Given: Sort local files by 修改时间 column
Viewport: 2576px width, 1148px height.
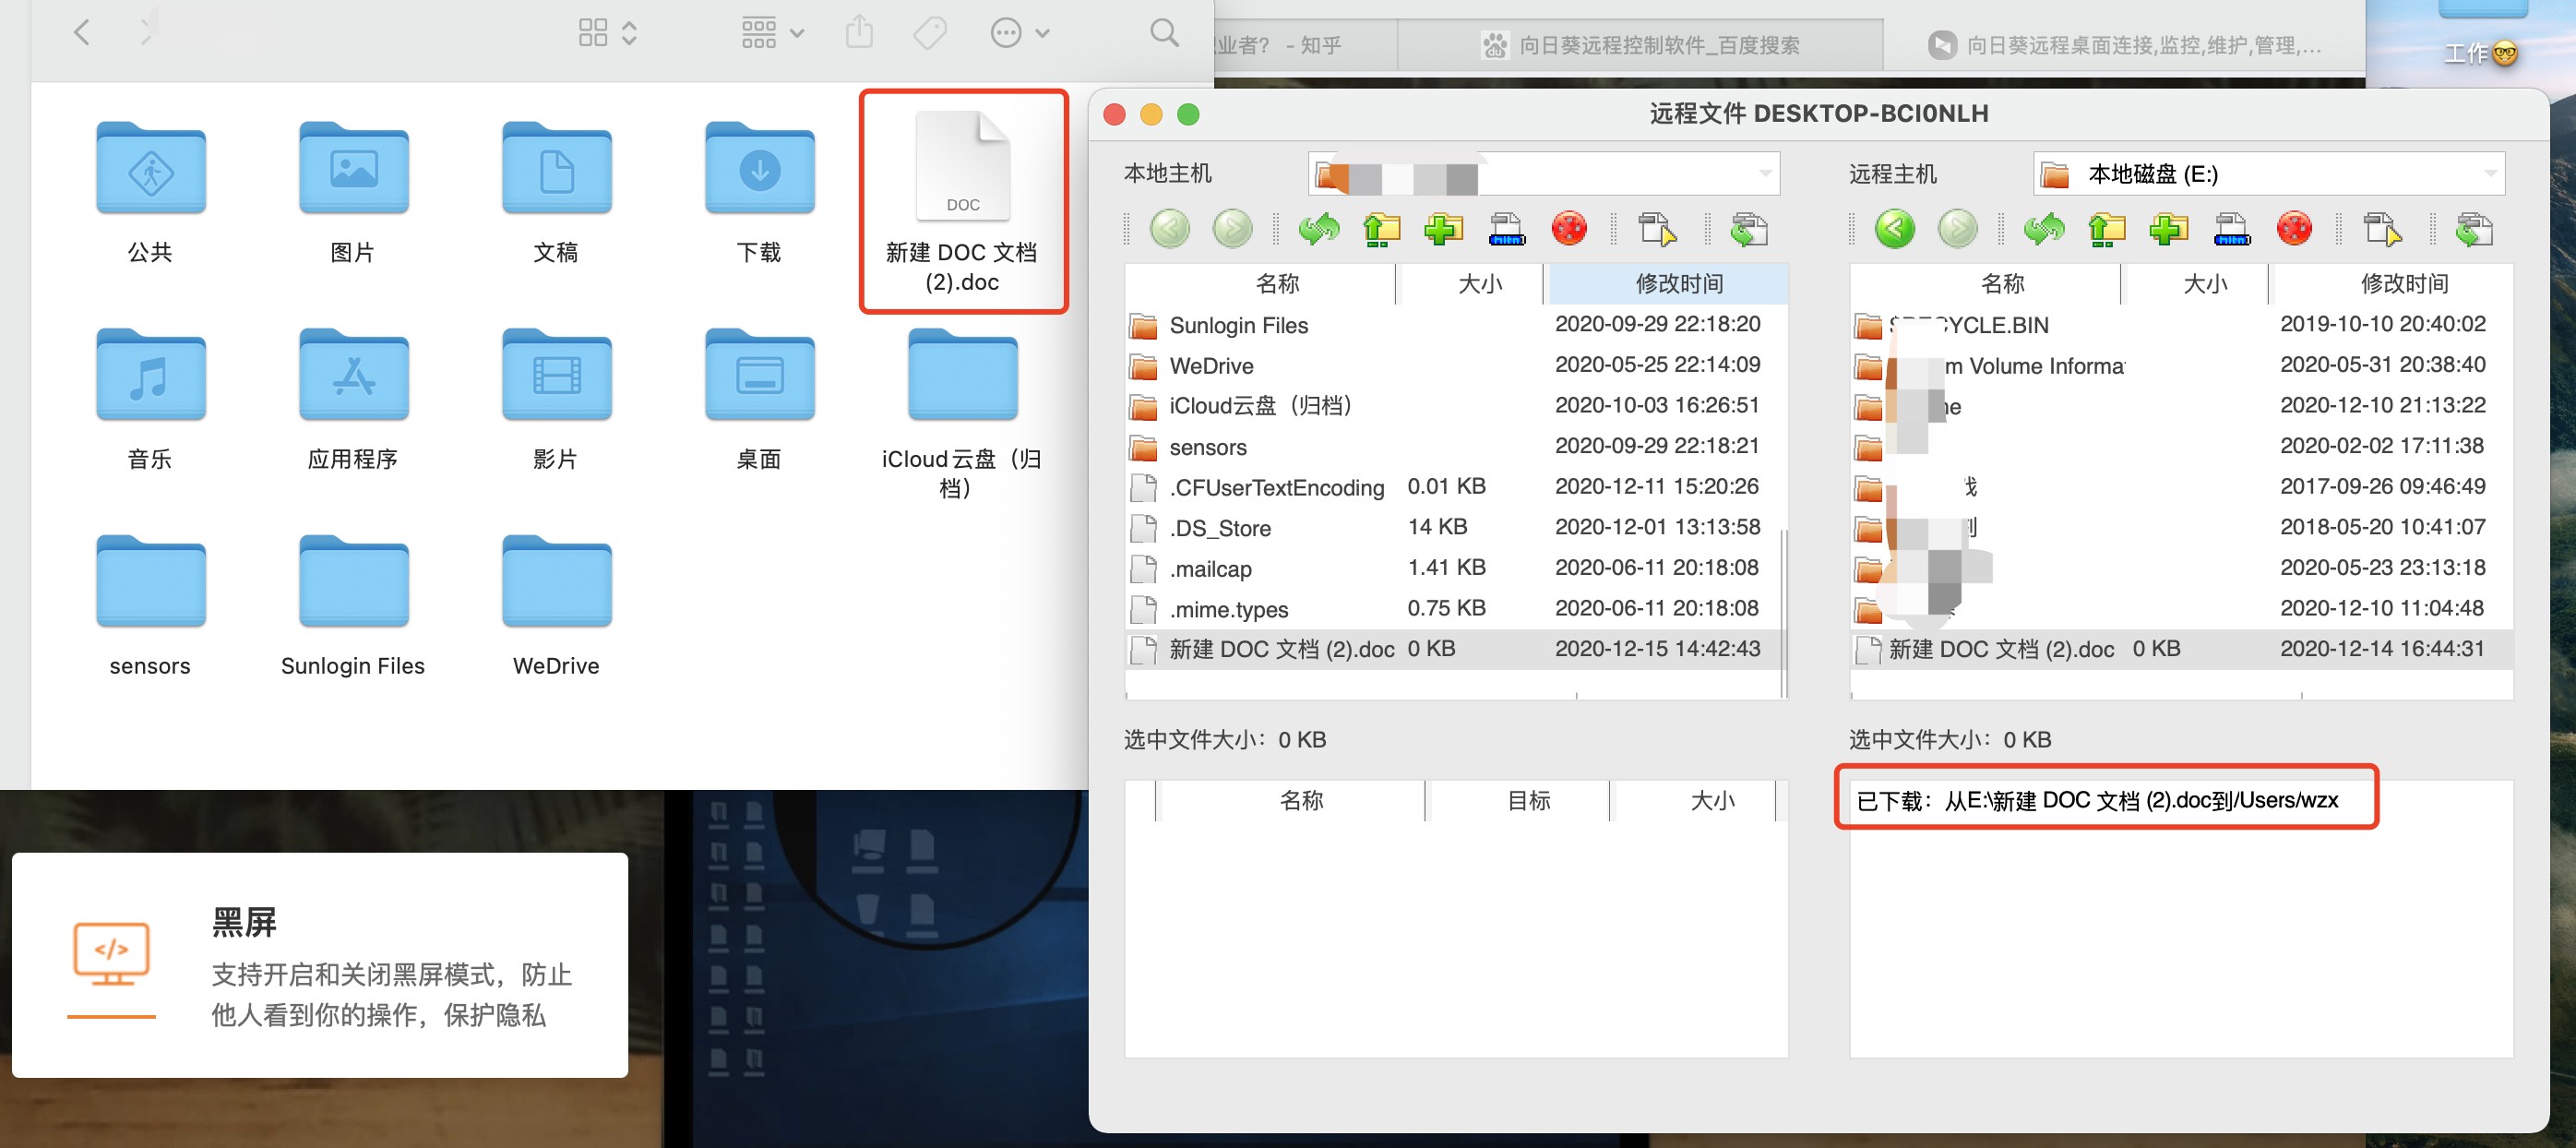Looking at the screenshot, I should tap(1678, 284).
